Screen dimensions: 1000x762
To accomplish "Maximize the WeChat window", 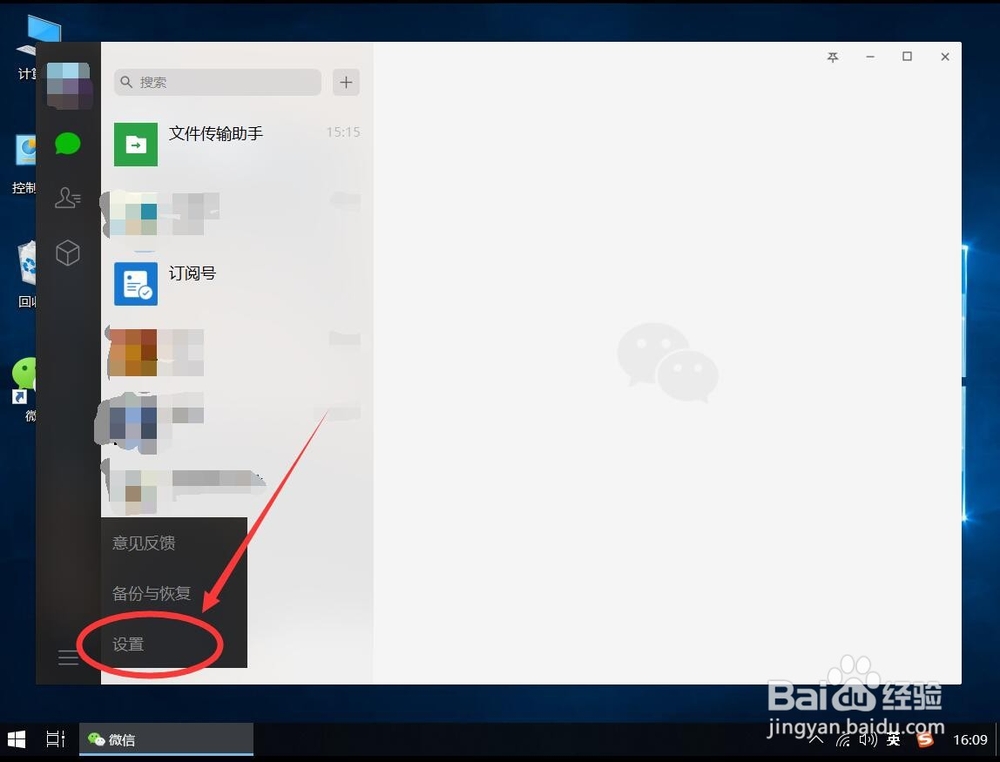I will pos(907,57).
